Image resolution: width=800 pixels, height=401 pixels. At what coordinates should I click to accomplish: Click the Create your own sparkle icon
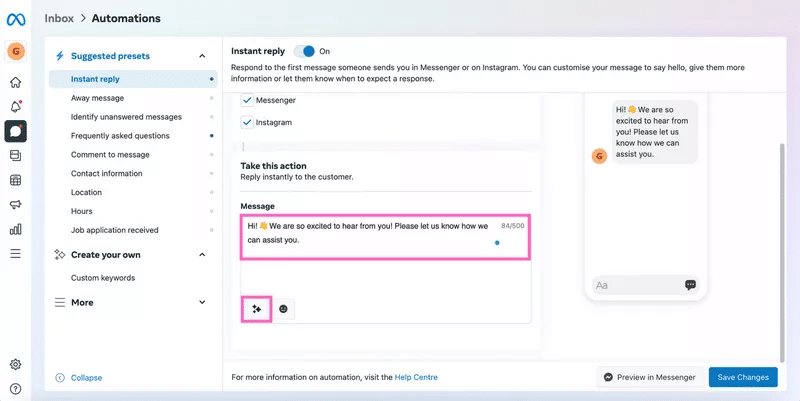coord(60,255)
